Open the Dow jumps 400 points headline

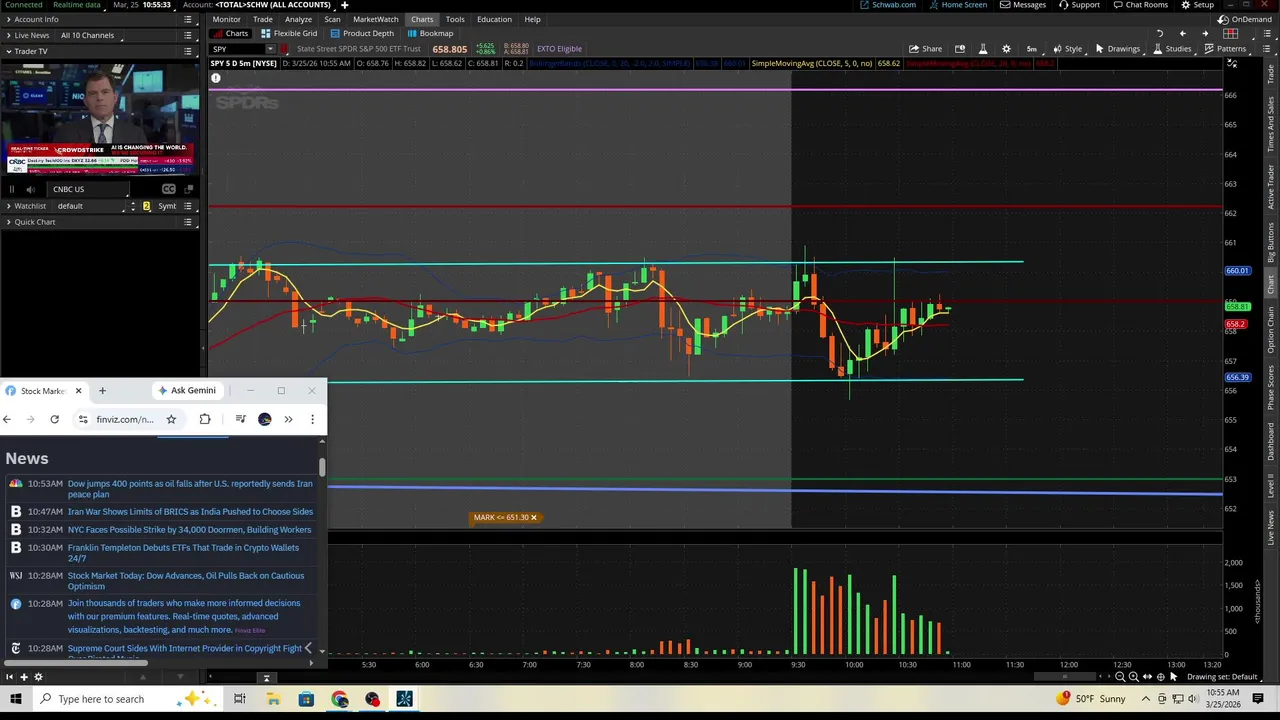coord(190,489)
